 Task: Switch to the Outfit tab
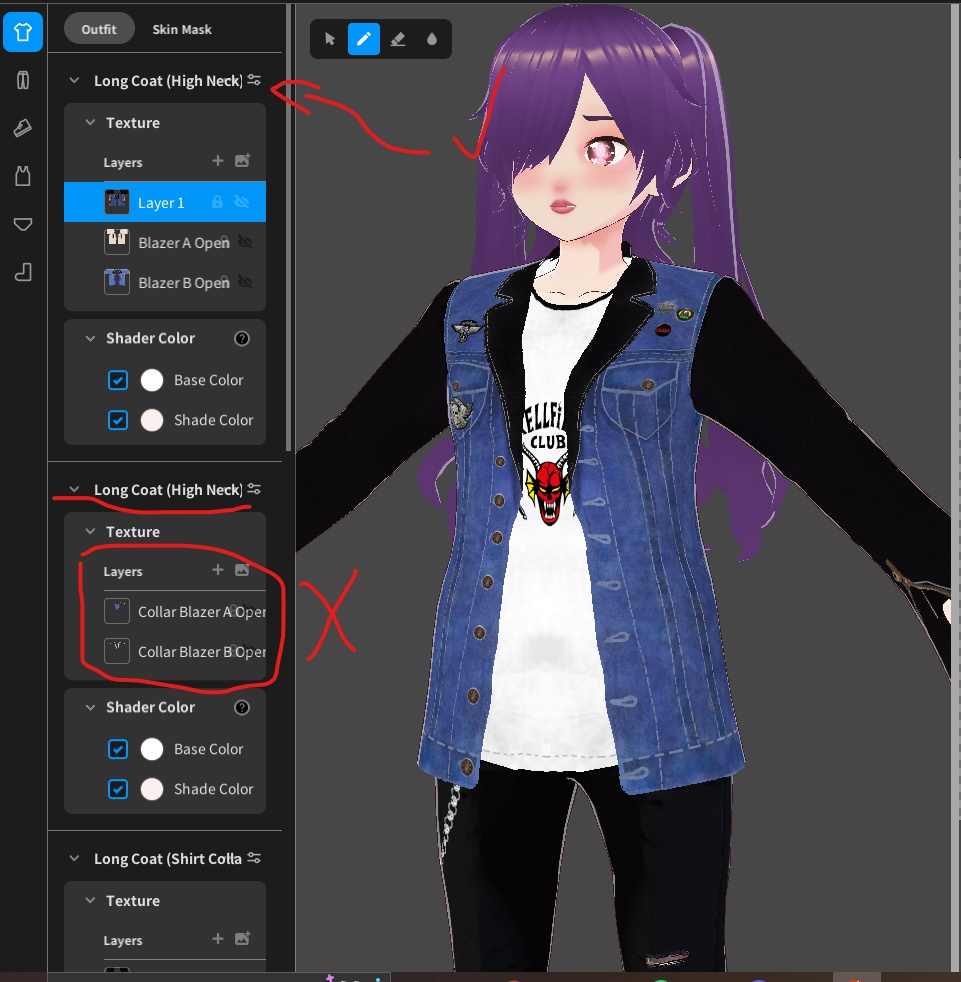pos(99,29)
